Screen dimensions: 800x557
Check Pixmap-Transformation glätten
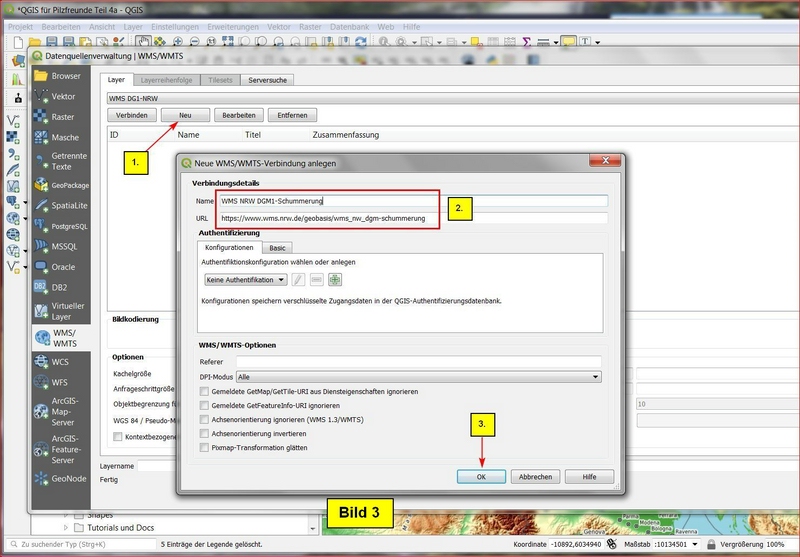tap(204, 447)
